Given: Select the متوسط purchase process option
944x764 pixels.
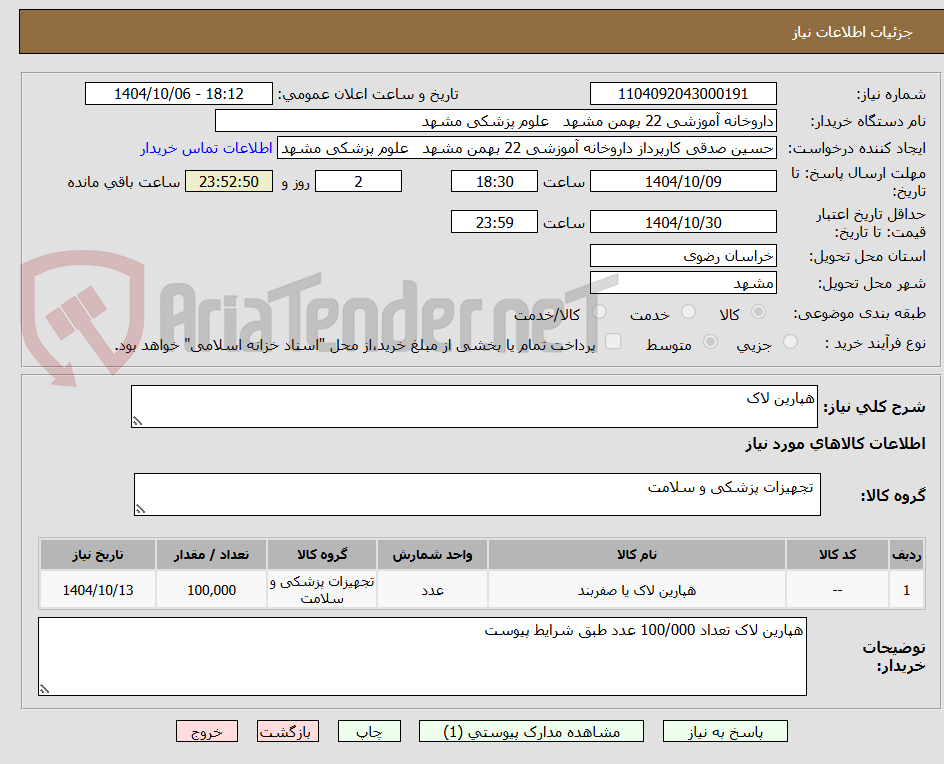Looking at the screenshot, I should pos(710,342).
